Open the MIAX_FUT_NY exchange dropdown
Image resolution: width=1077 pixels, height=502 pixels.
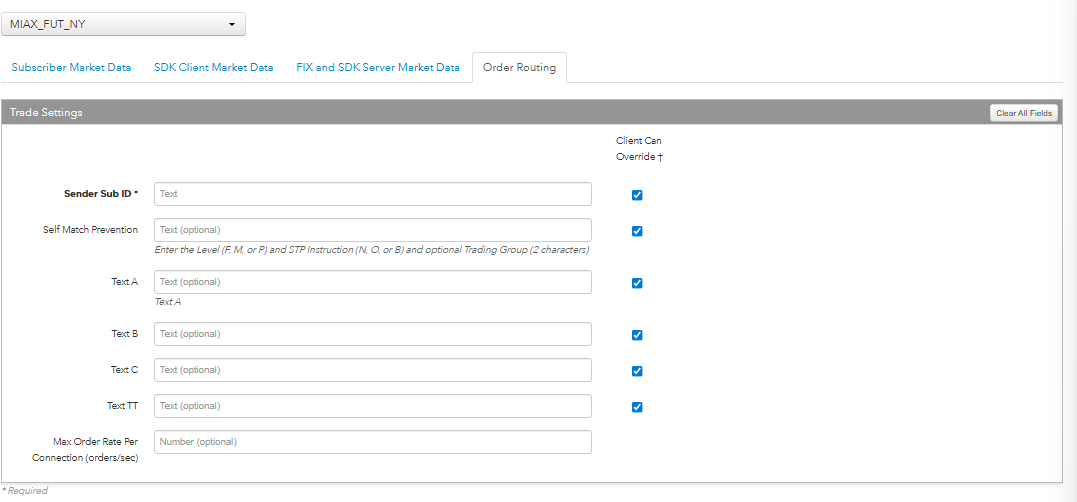[x=124, y=24]
